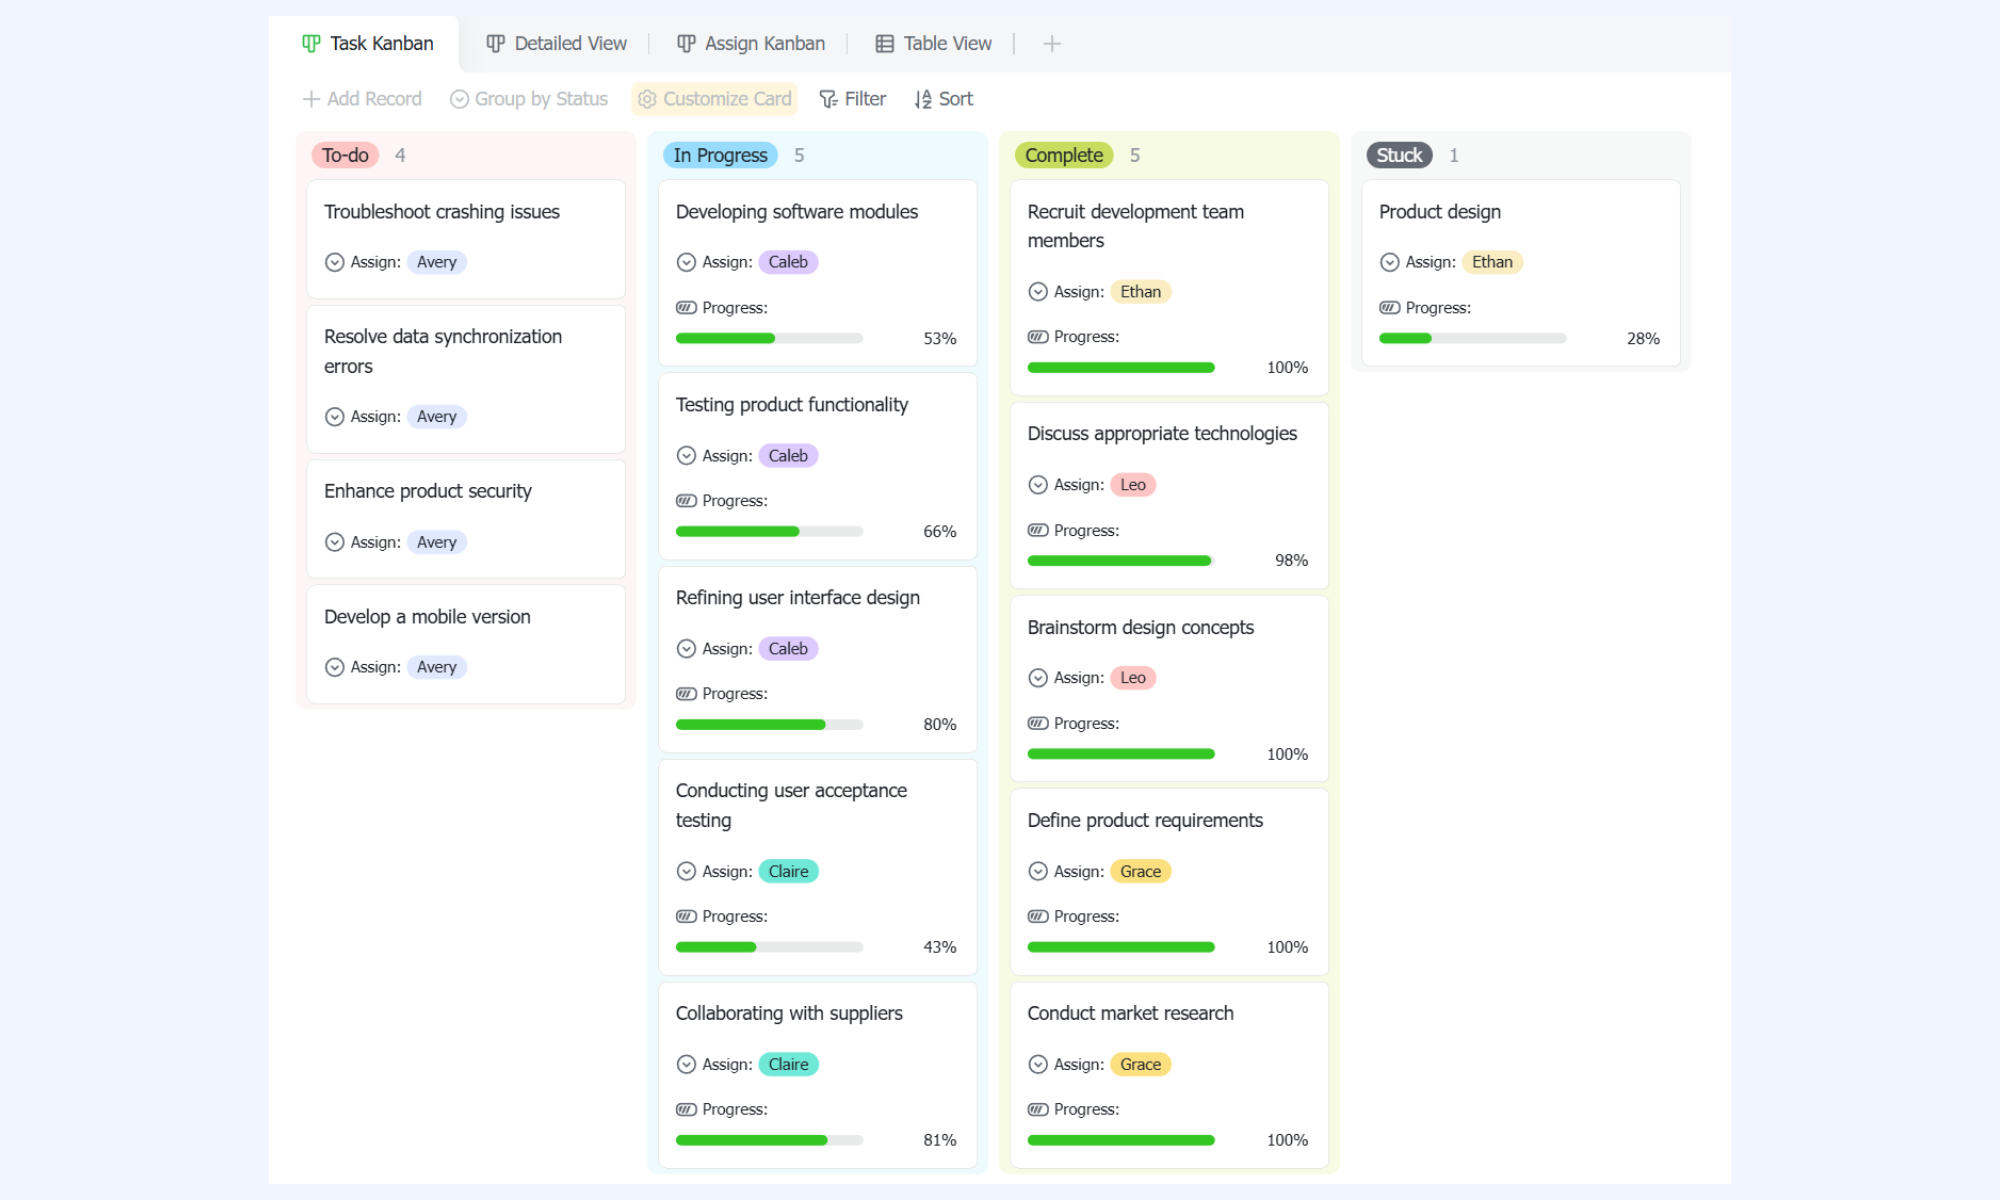Screen dimensions: 2000x1200
Task: Click the Stuck column status label
Action: coord(1399,155)
